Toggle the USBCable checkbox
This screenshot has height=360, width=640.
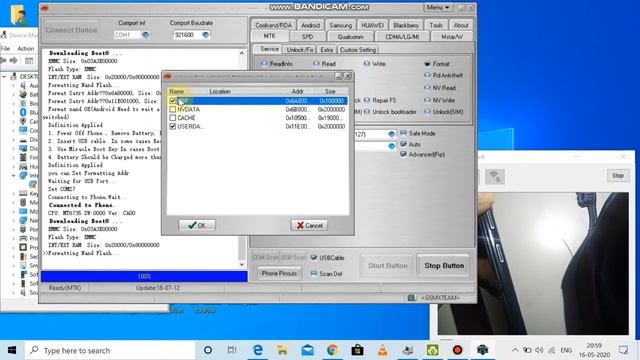click(x=313, y=258)
